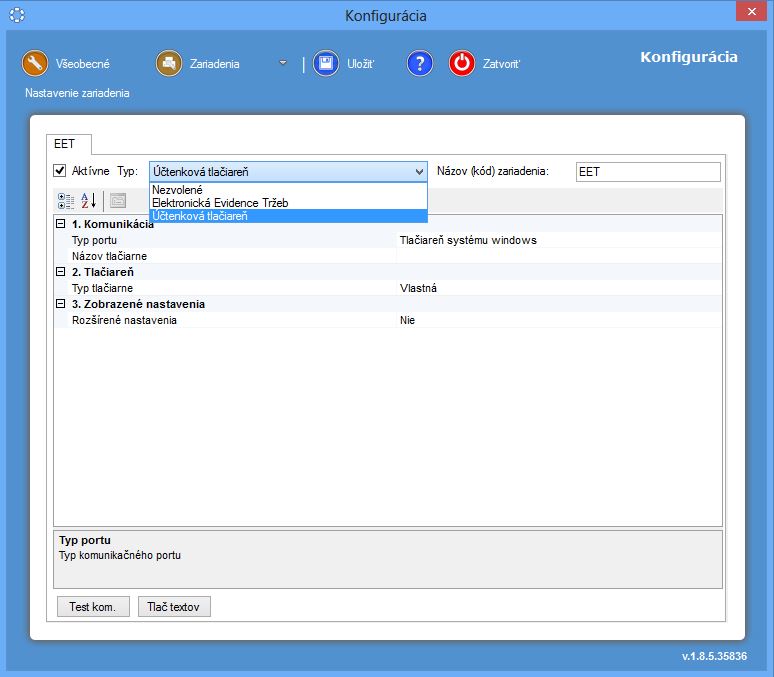
Task: Toggle the Aktívne checkbox
Action: click(60, 171)
